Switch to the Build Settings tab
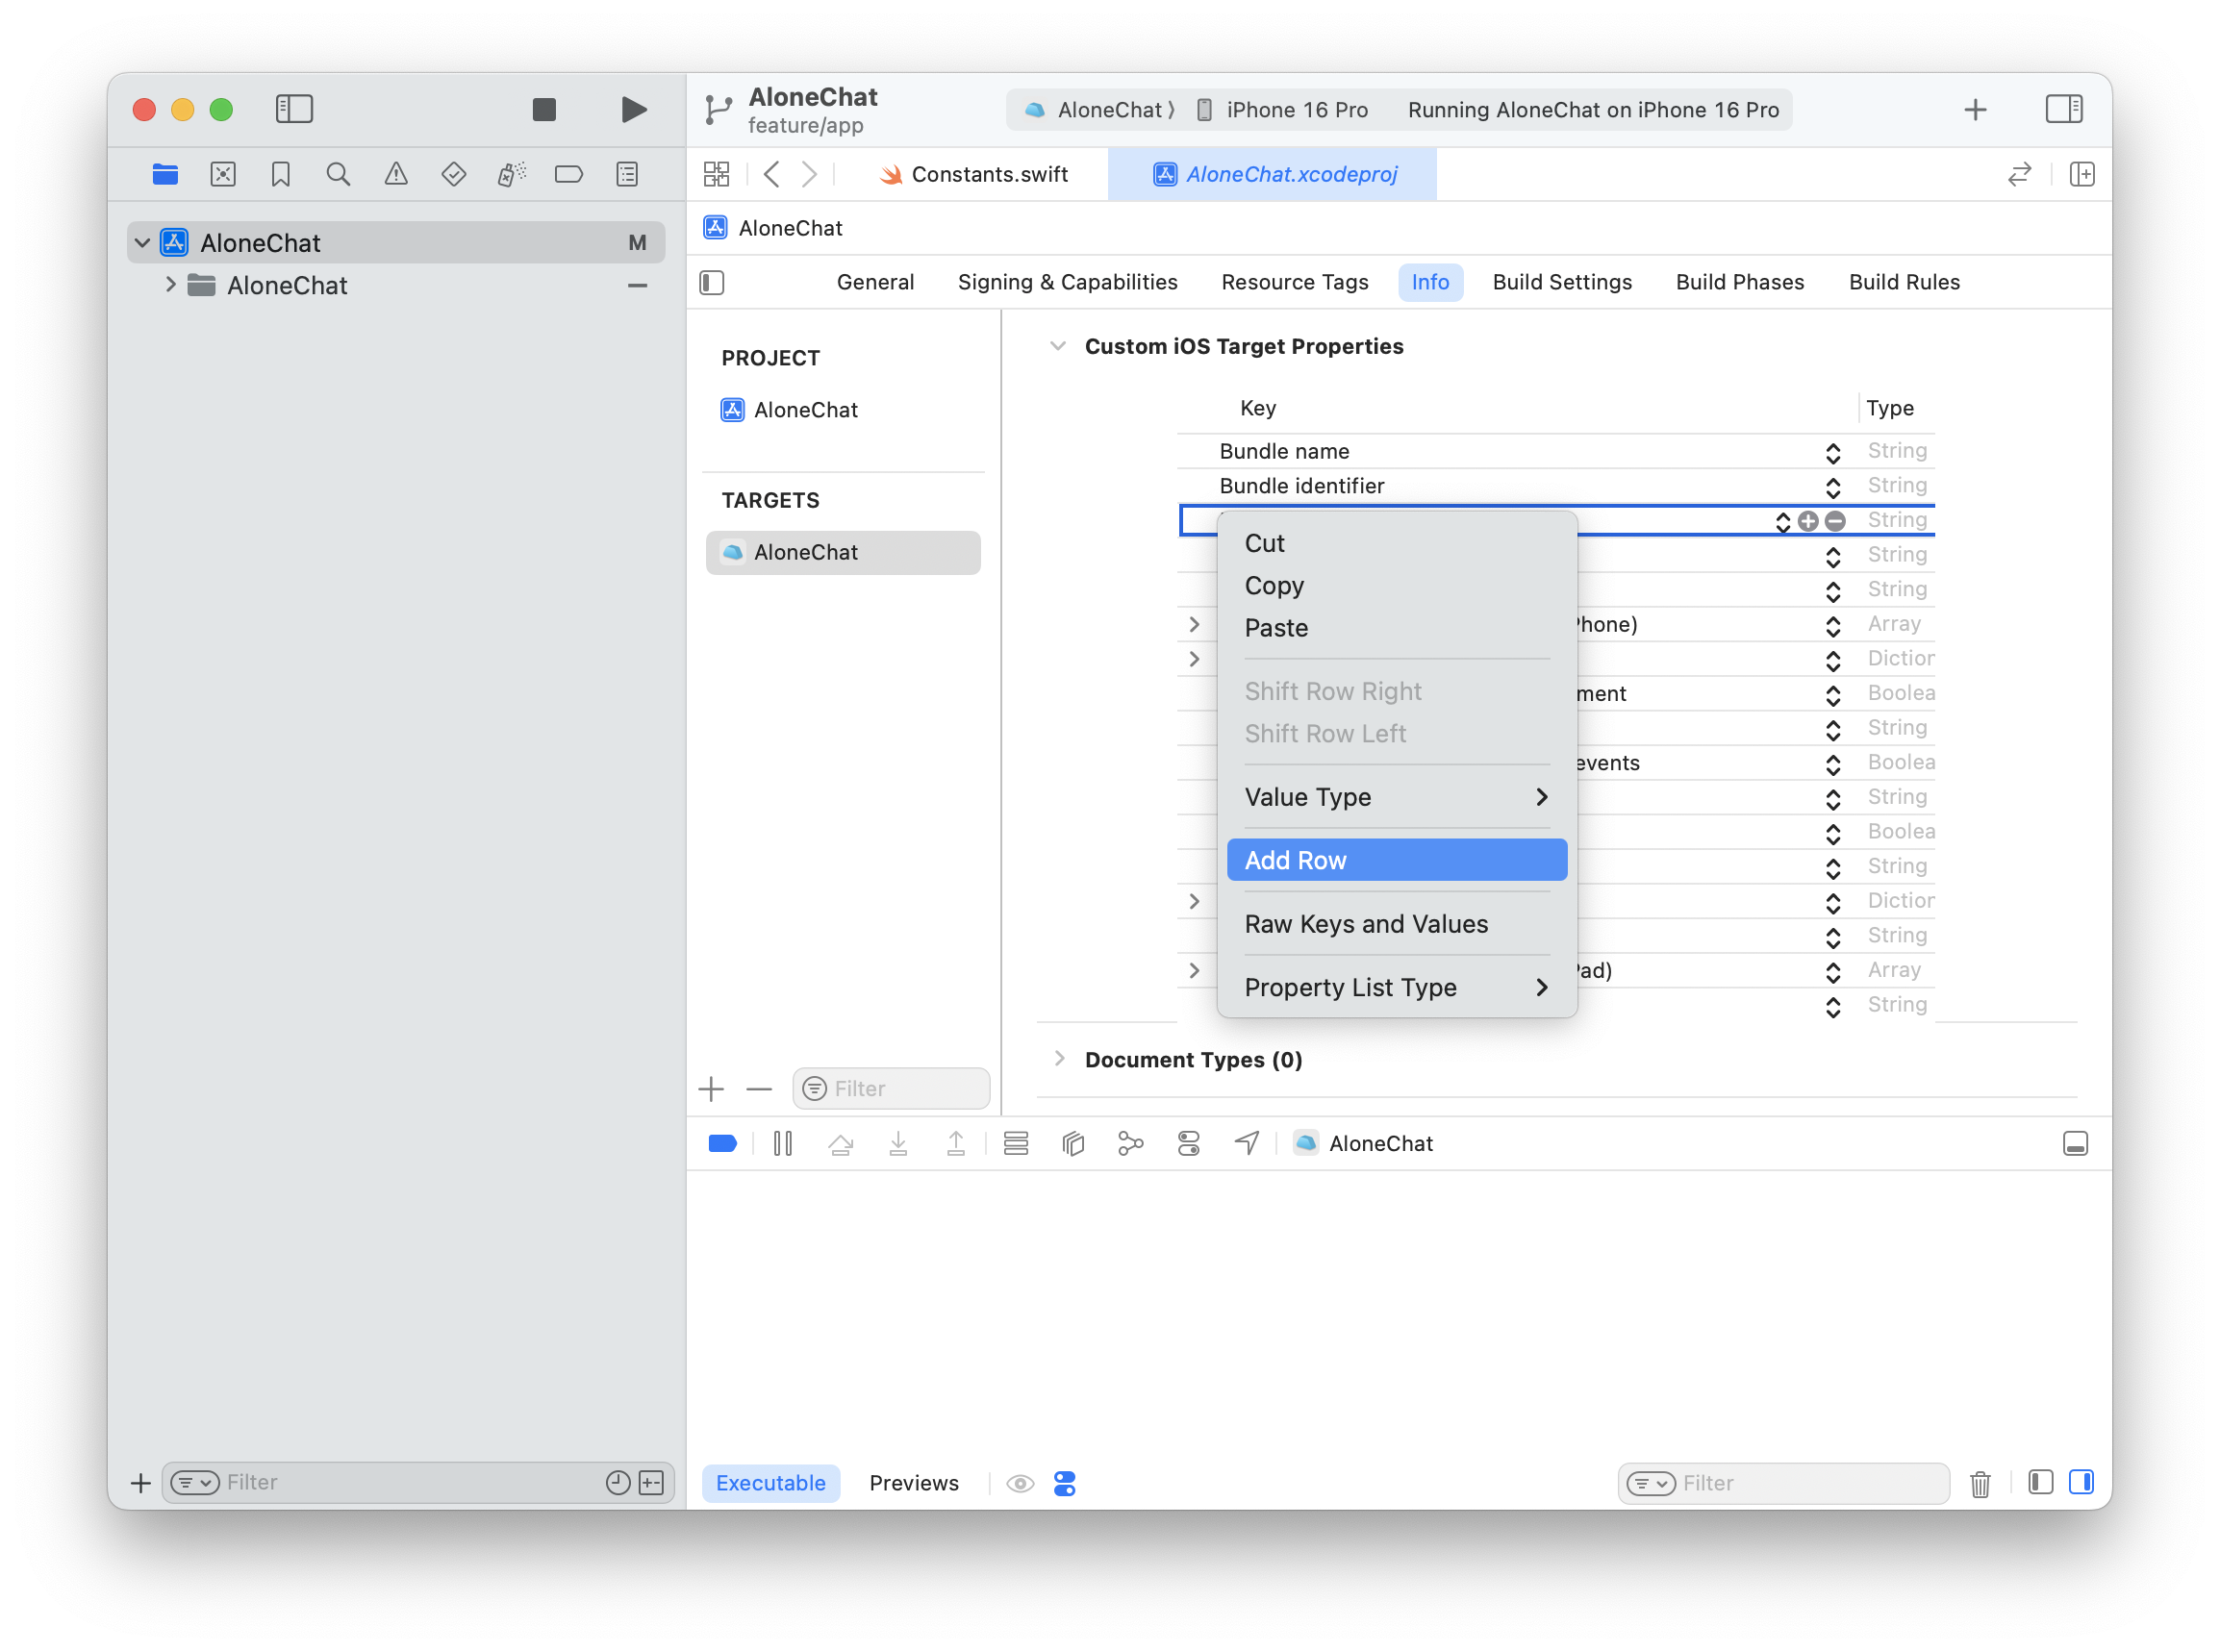Screen dimensions: 2220x1652 [x=1562, y=282]
